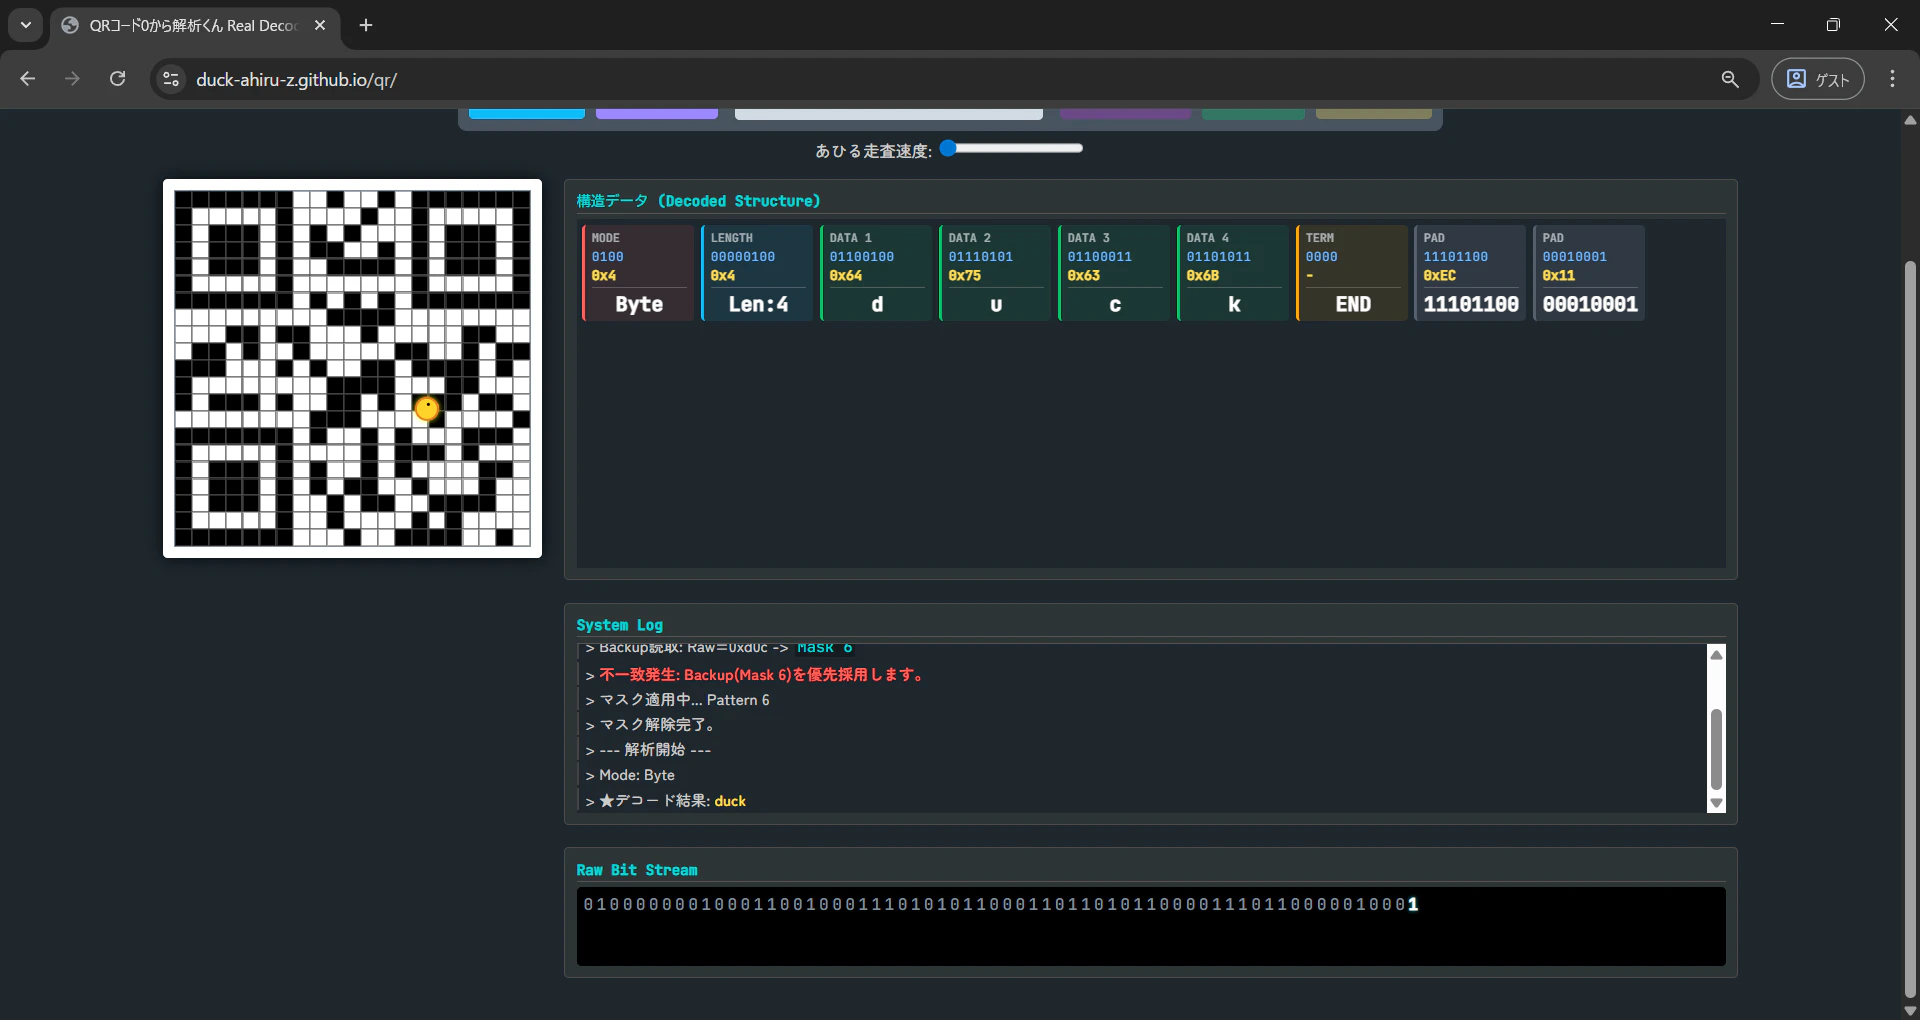Reload the page with the refresh icon
This screenshot has width=1920, height=1020.
coord(117,79)
